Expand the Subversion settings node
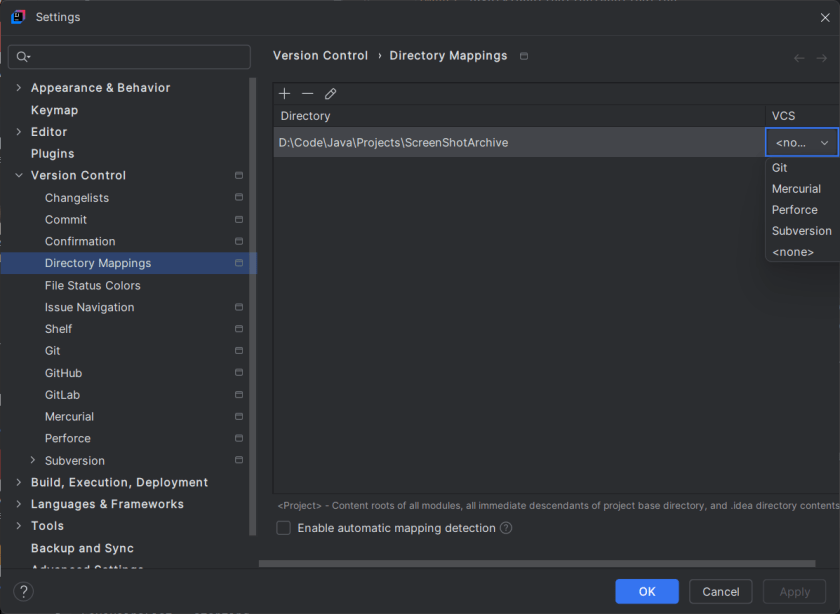 tap(33, 461)
